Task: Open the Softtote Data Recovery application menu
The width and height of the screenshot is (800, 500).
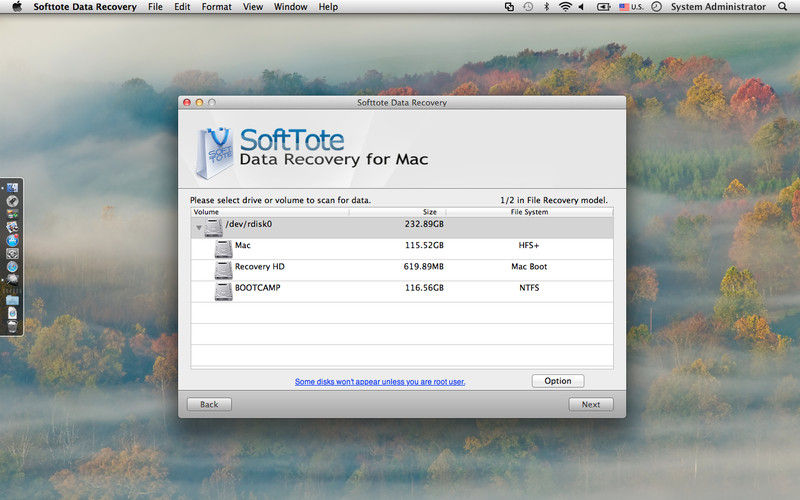Action: (85, 7)
